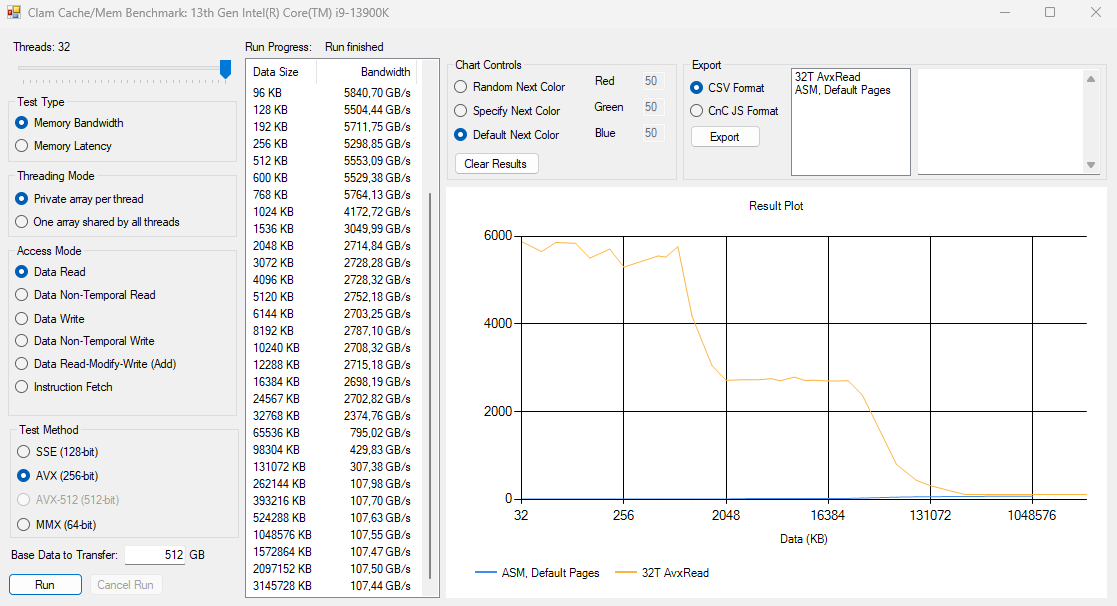
Task: Click the results list vertical scrollbar
Action: [430, 385]
